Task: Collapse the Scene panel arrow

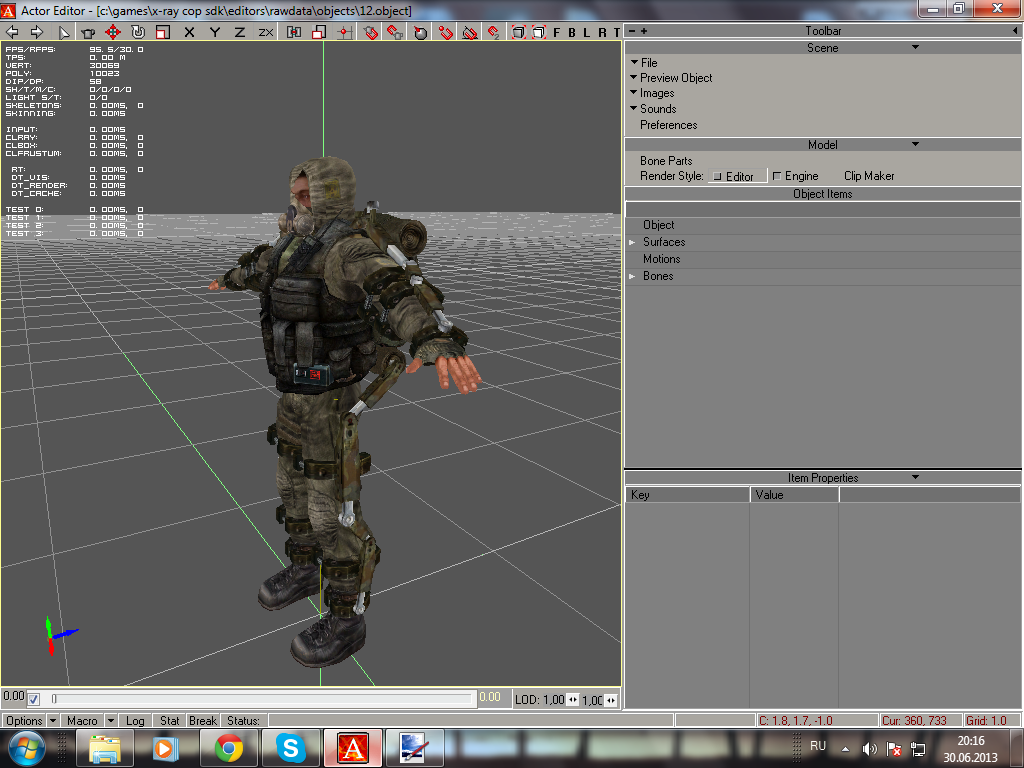Action: pyautogui.click(x=916, y=47)
